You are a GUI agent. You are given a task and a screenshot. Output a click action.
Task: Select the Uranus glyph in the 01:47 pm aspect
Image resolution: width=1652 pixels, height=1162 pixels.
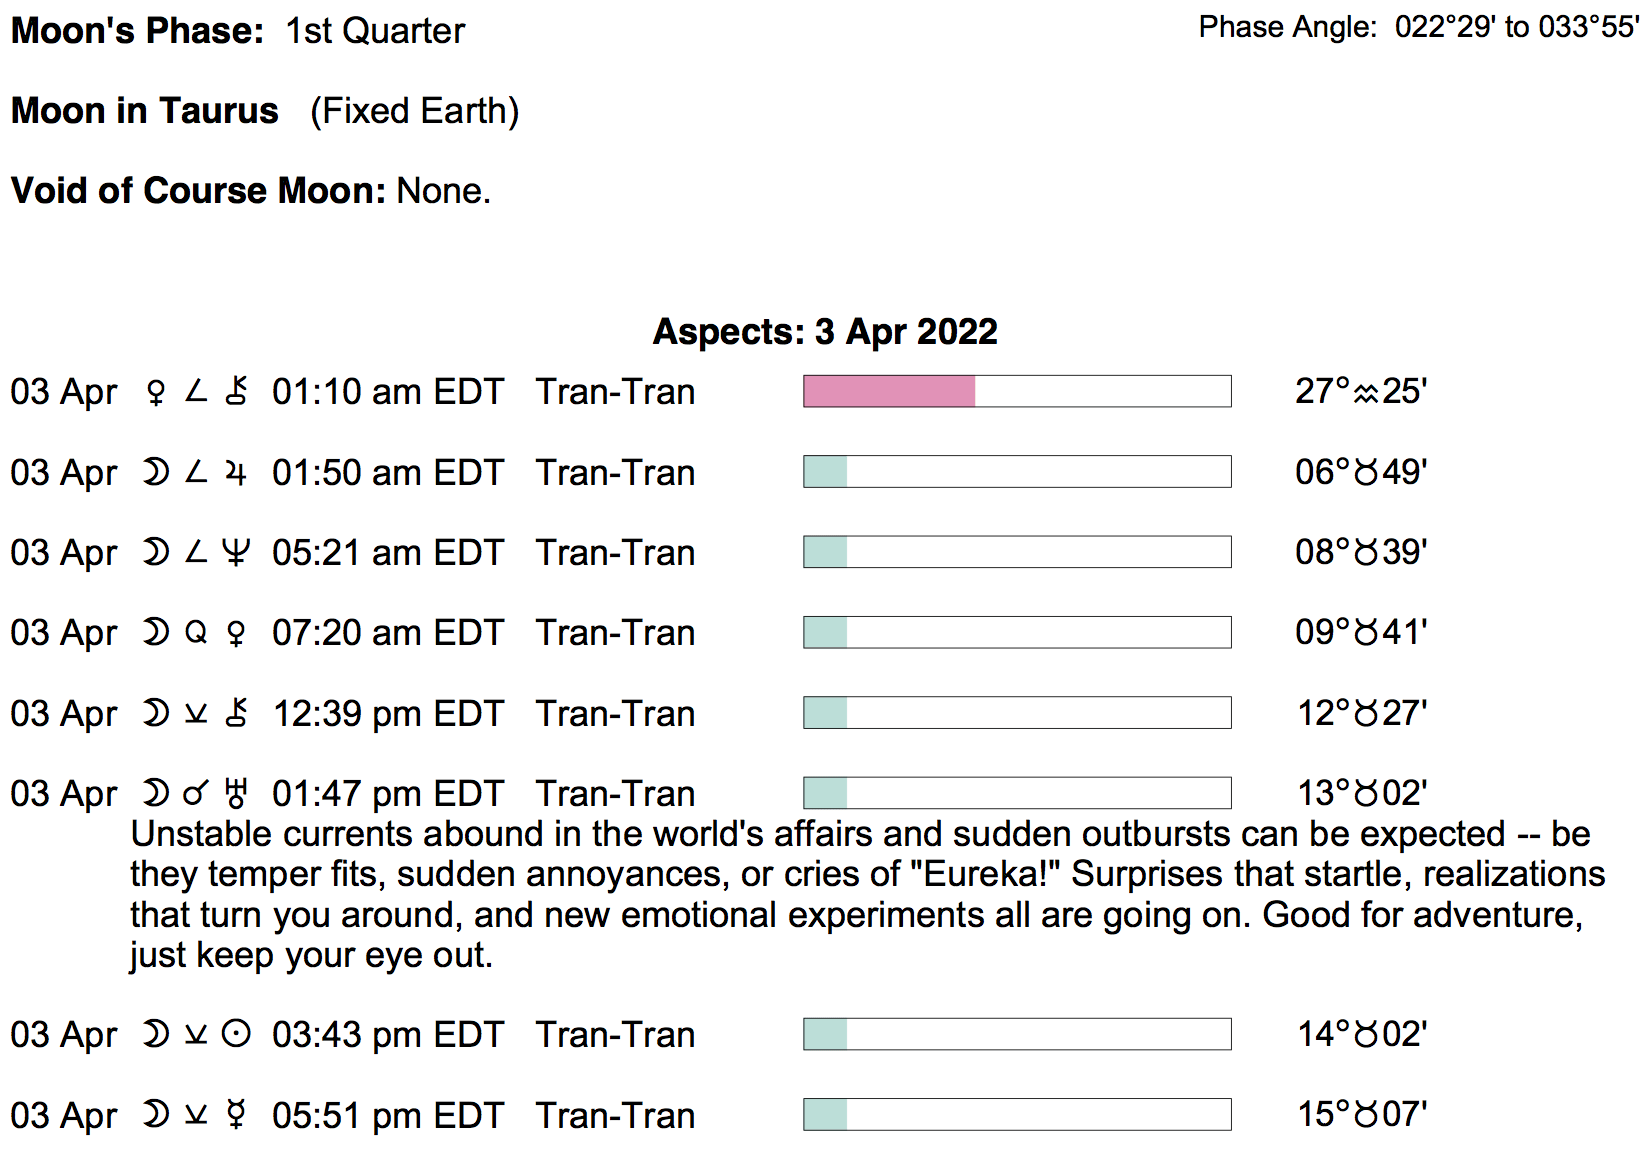click(236, 794)
